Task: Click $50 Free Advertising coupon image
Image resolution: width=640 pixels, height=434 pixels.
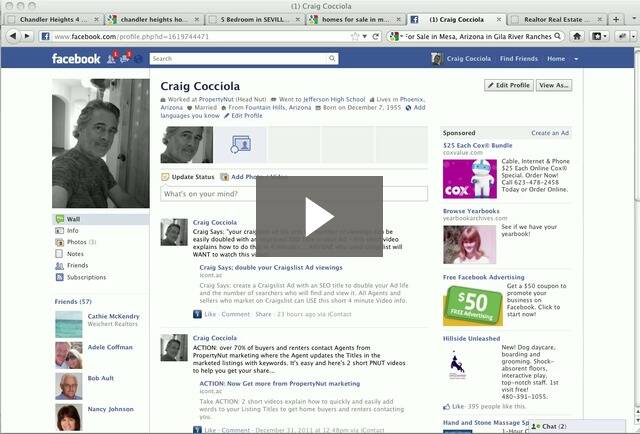Action: click(x=473, y=305)
